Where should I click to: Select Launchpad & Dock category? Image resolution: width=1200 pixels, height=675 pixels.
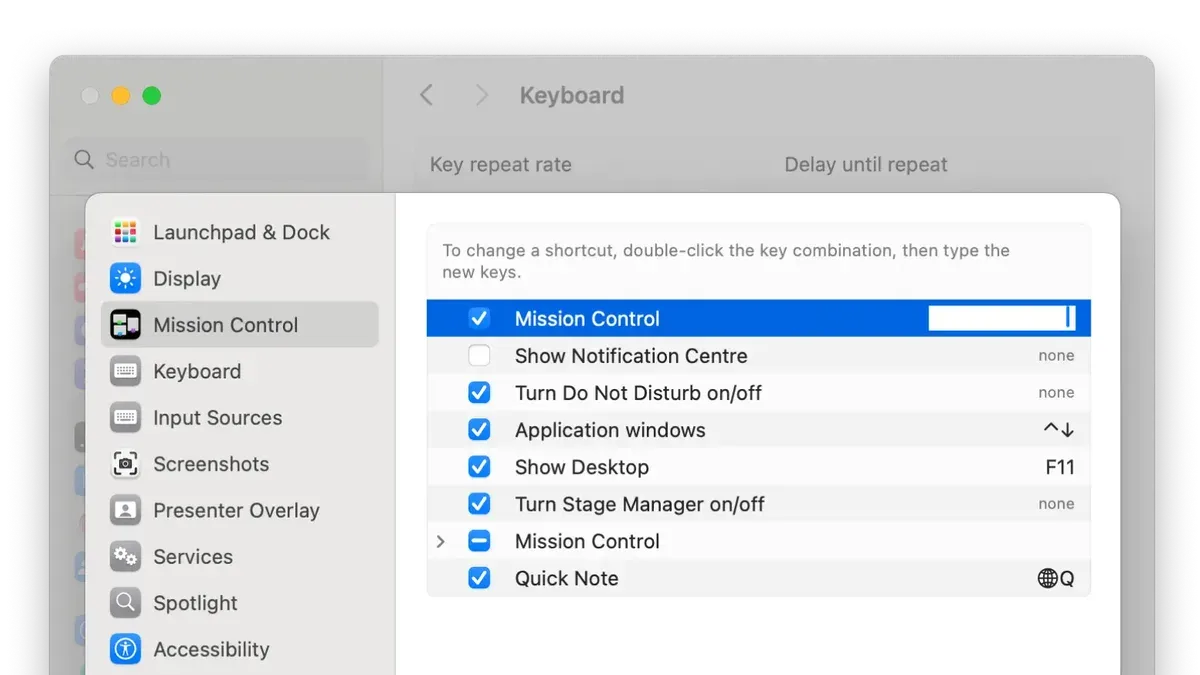(240, 232)
